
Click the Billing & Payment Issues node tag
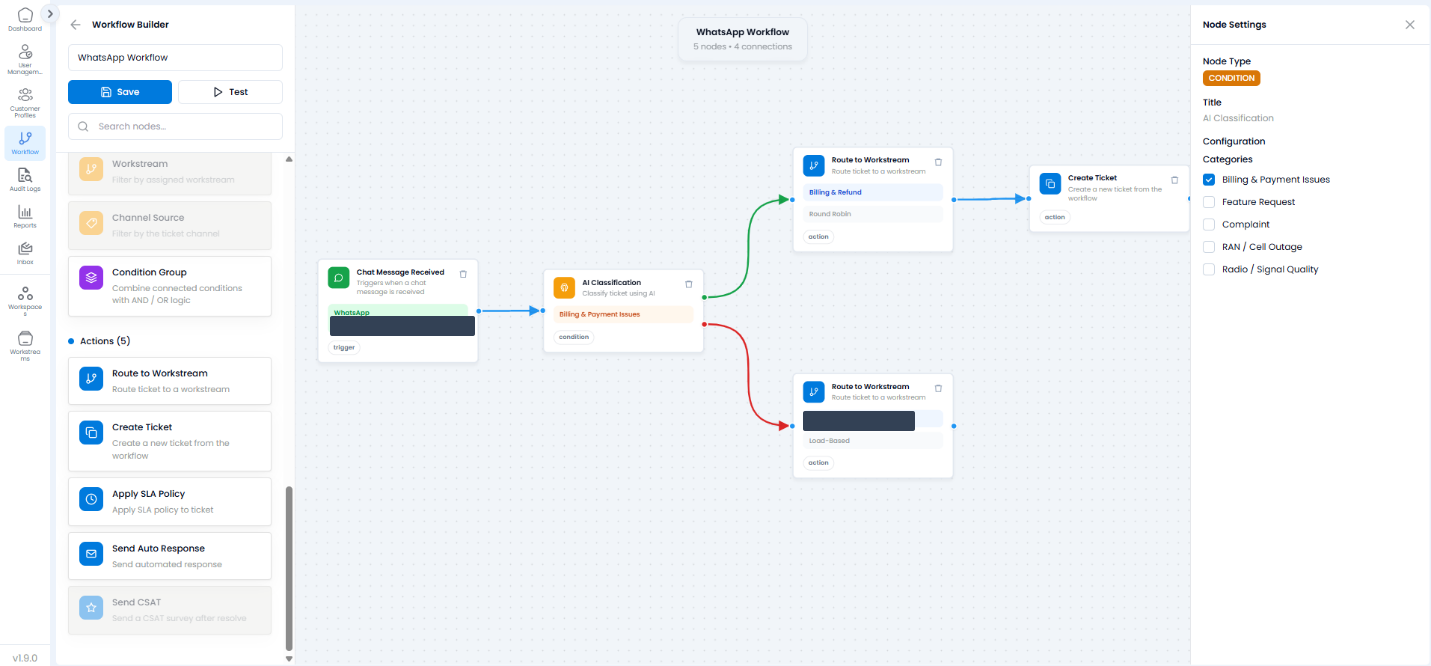(x=623, y=314)
